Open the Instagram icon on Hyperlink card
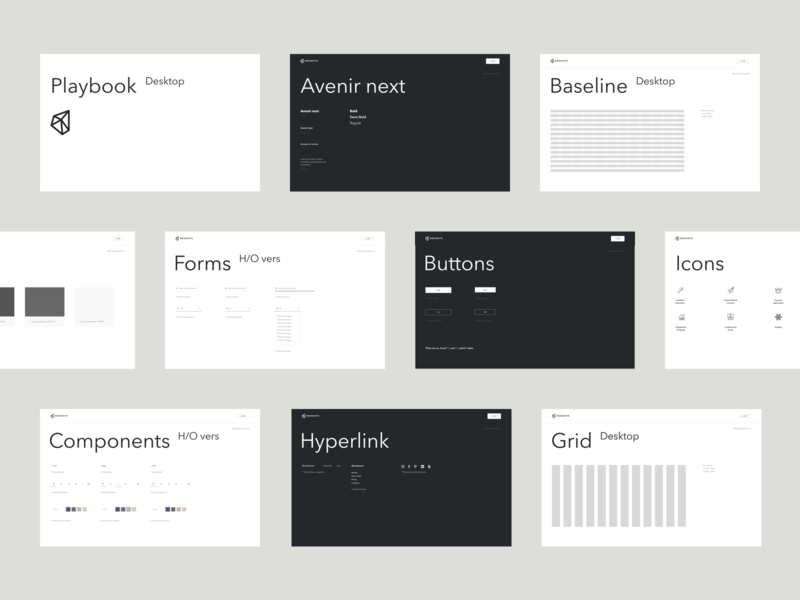Image resolution: width=800 pixels, height=600 pixels. [x=403, y=466]
